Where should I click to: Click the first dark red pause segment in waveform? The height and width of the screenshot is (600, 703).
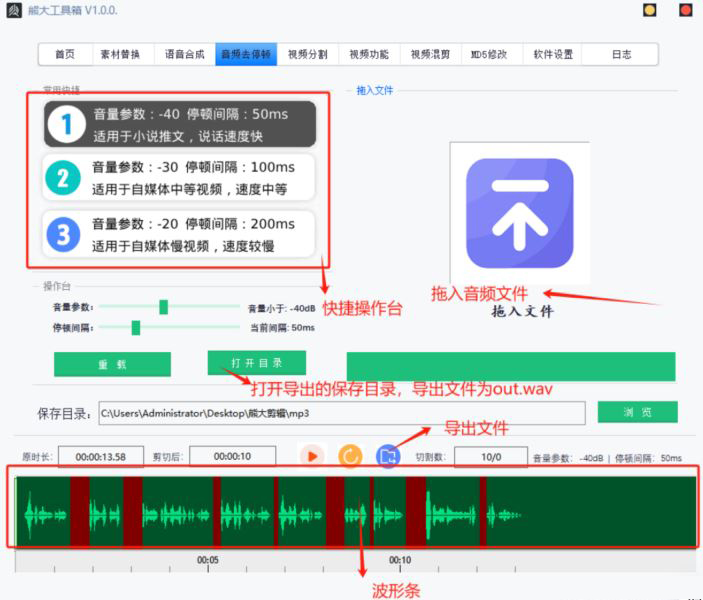click(80, 512)
